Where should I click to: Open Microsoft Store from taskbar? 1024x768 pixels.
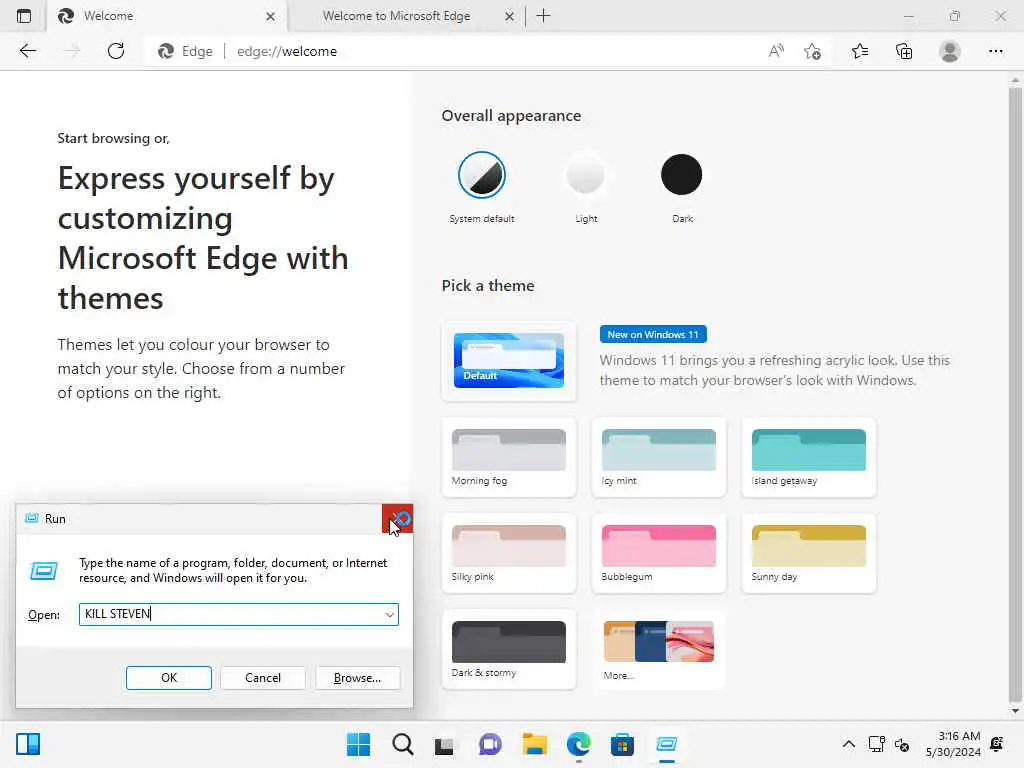[x=622, y=744]
